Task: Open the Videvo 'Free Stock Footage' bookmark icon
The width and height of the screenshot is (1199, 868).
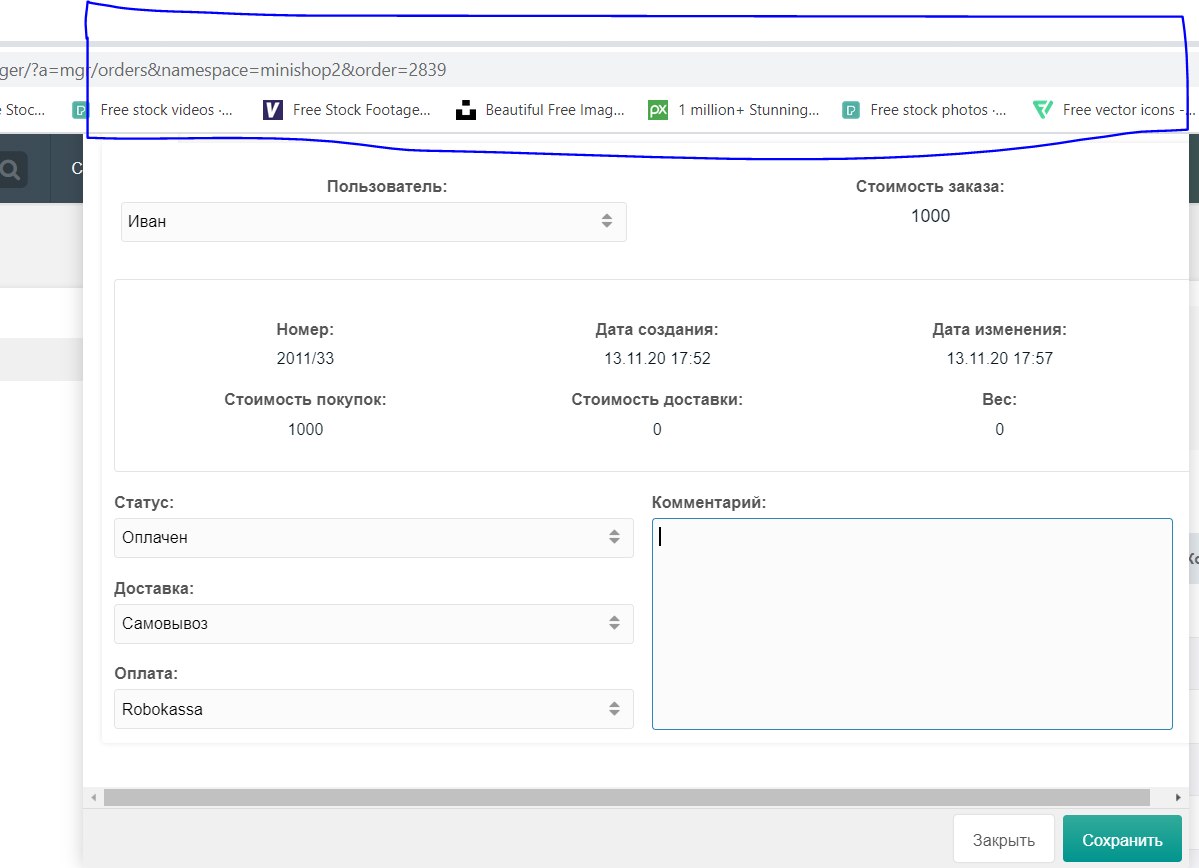Action: click(273, 110)
